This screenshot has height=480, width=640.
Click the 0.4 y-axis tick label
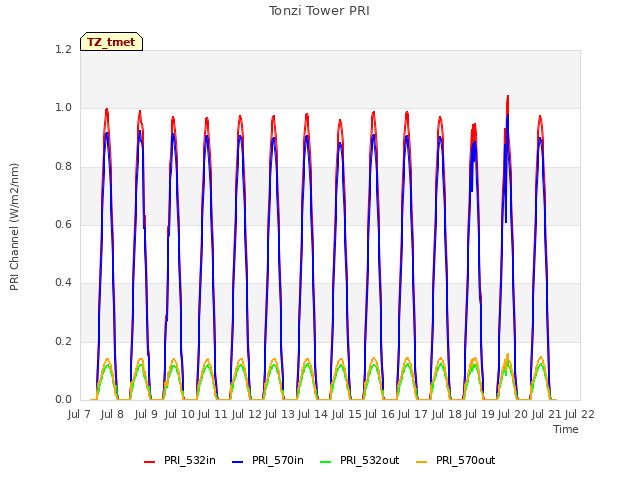pos(63,282)
